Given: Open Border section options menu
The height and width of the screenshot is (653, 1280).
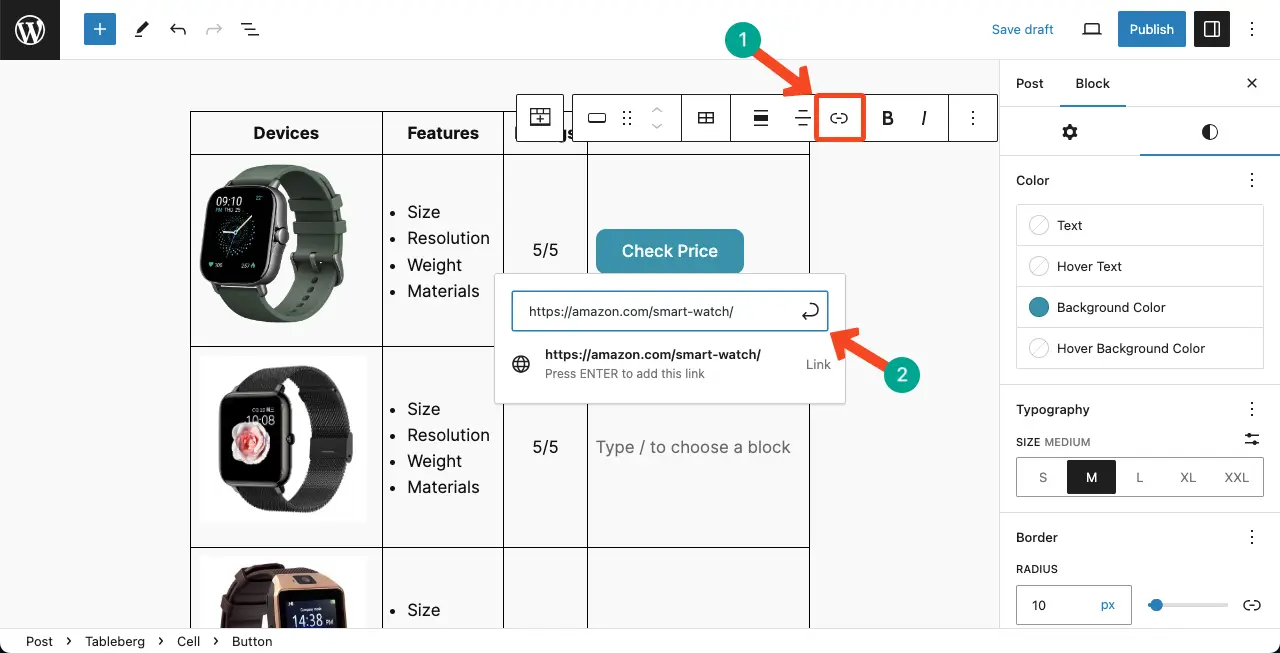Looking at the screenshot, I should pyautogui.click(x=1252, y=537).
